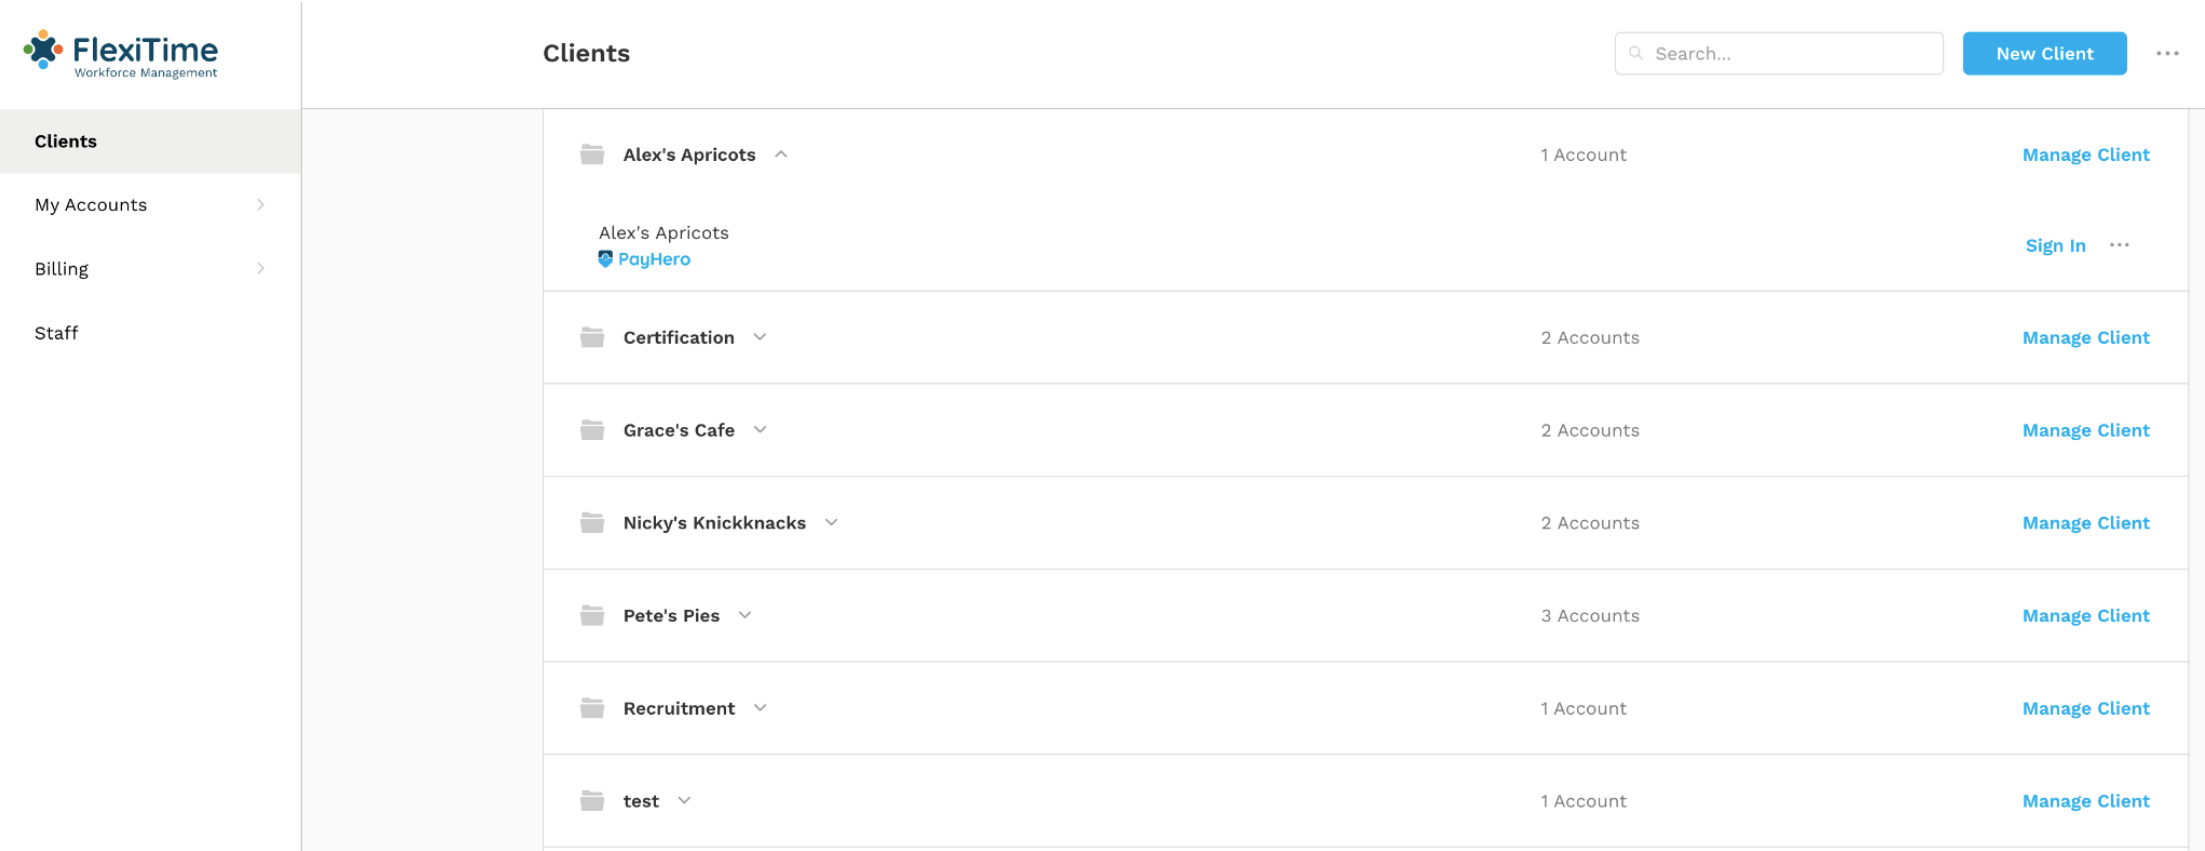The height and width of the screenshot is (851, 2205).
Task: Expand My Accounts in the sidebar
Action: [150, 205]
